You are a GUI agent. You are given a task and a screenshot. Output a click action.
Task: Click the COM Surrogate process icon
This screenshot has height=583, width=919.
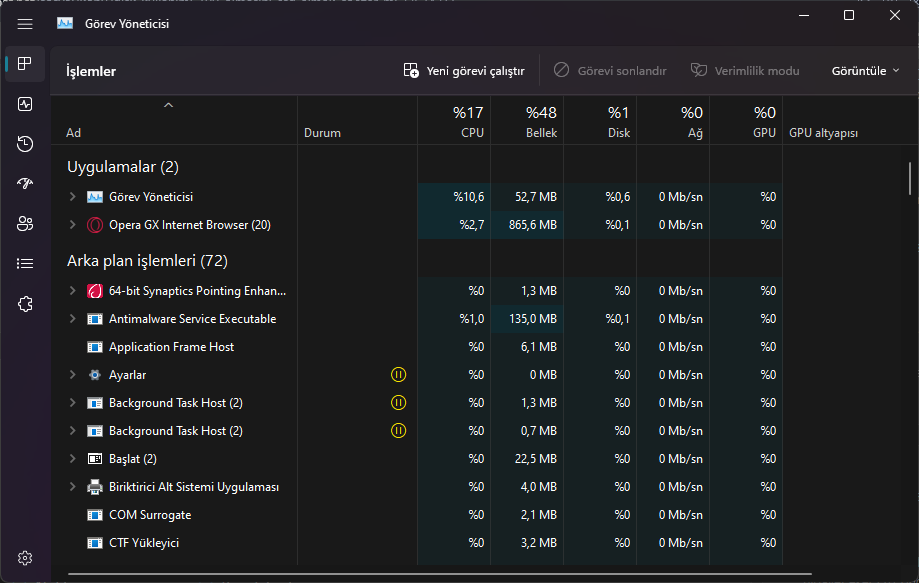(94, 515)
